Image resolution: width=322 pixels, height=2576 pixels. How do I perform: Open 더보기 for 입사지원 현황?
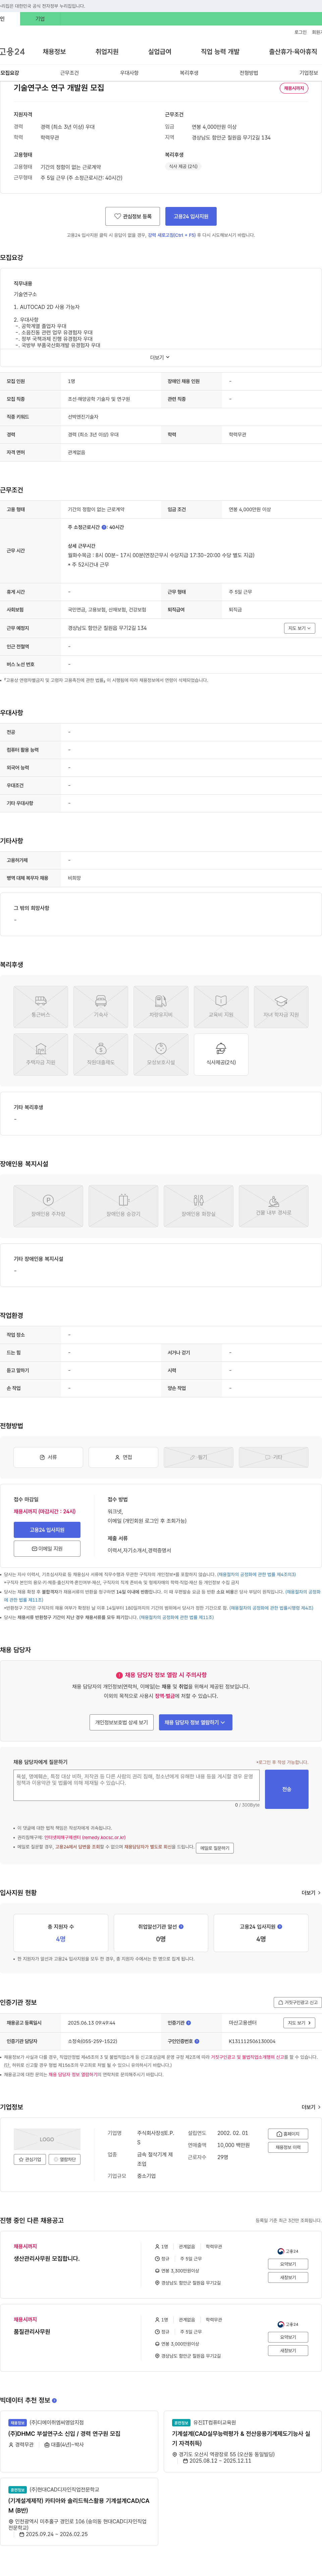pos(311,1893)
